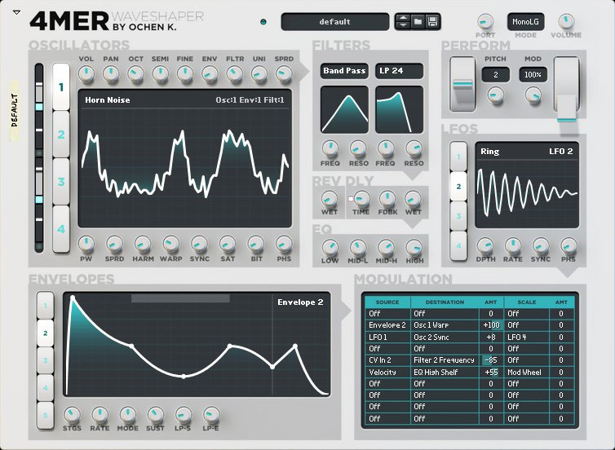Click the envelope SUST knob
The height and width of the screenshot is (450, 615).
pyautogui.click(x=156, y=413)
